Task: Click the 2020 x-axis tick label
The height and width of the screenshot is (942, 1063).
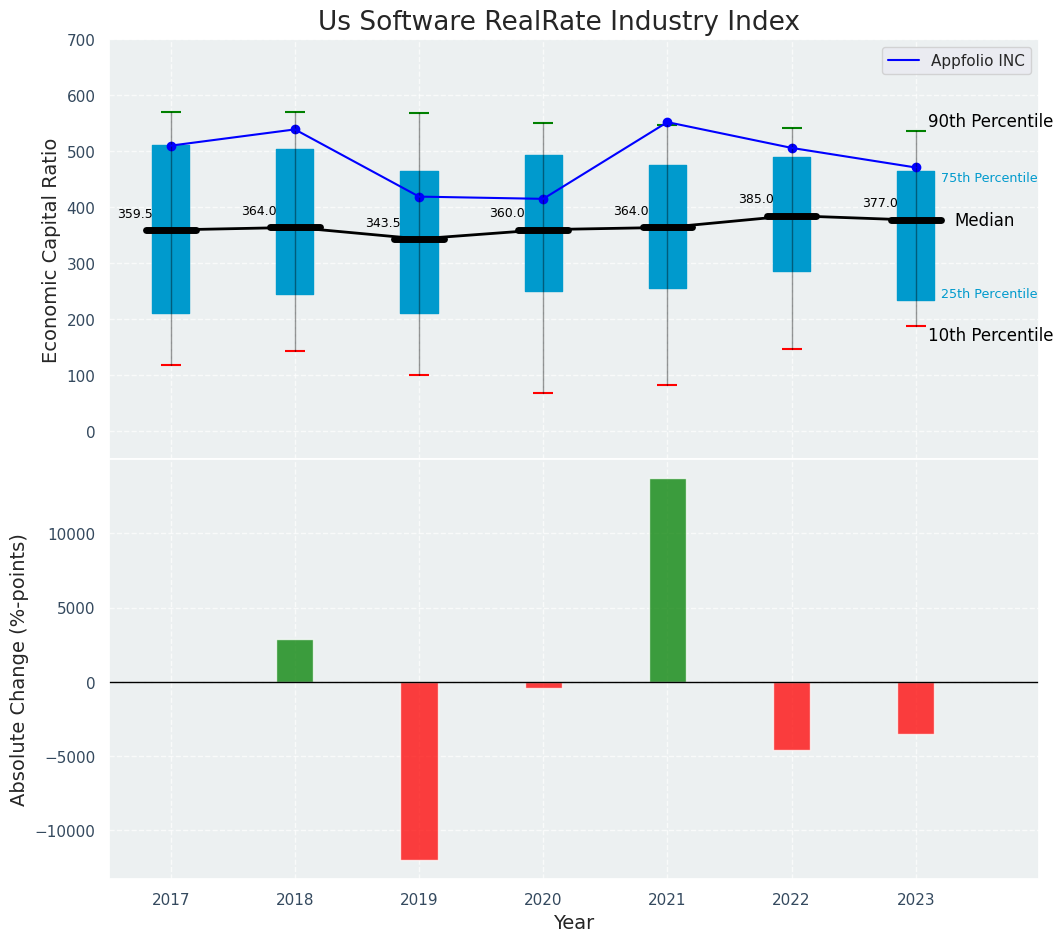Action: pyautogui.click(x=543, y=900)
